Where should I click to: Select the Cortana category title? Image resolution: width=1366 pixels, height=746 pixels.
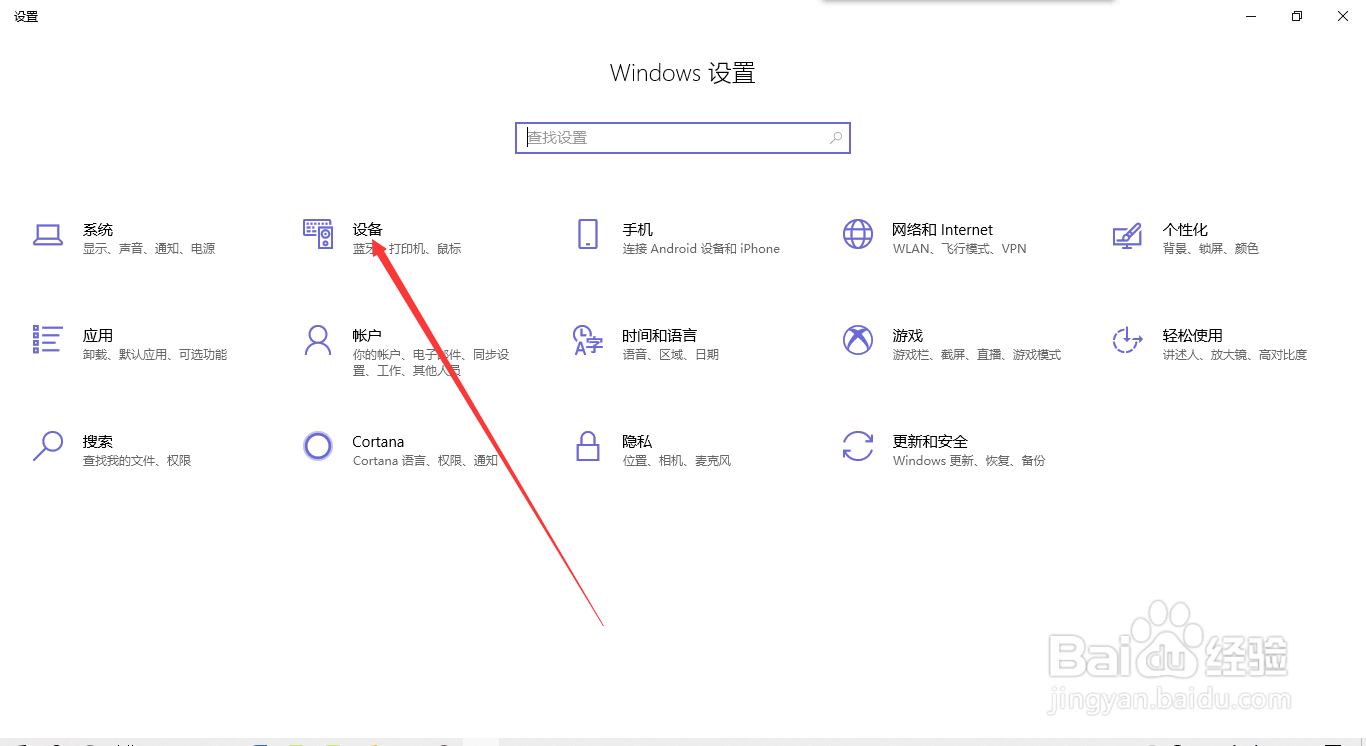pyautogui.click(x=378, y=441)
